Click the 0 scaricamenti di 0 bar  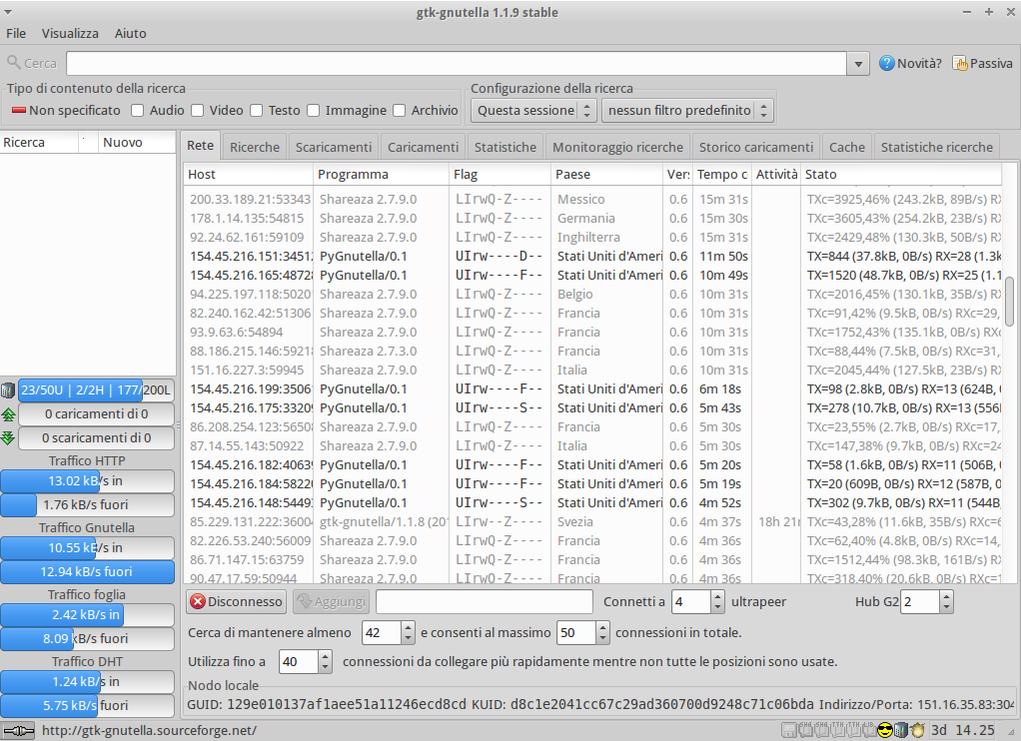96,438
